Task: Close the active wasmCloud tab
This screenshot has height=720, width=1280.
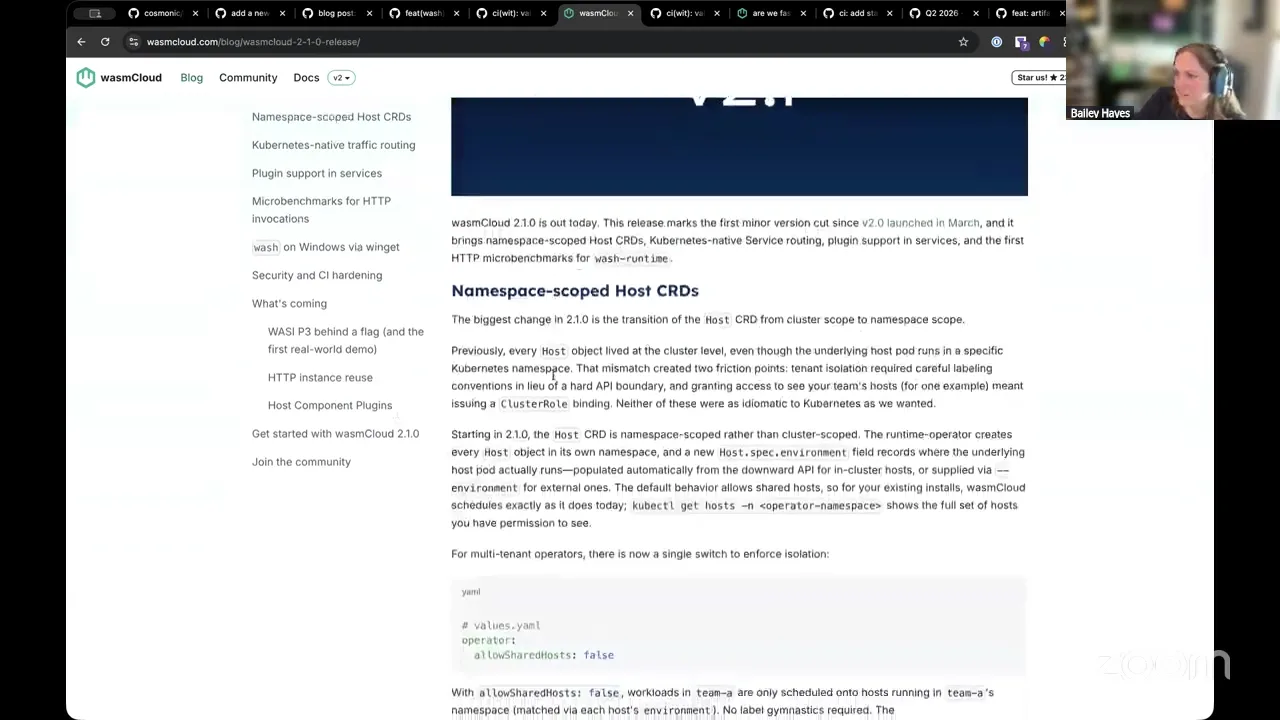Action: click(x=630, y=13)
